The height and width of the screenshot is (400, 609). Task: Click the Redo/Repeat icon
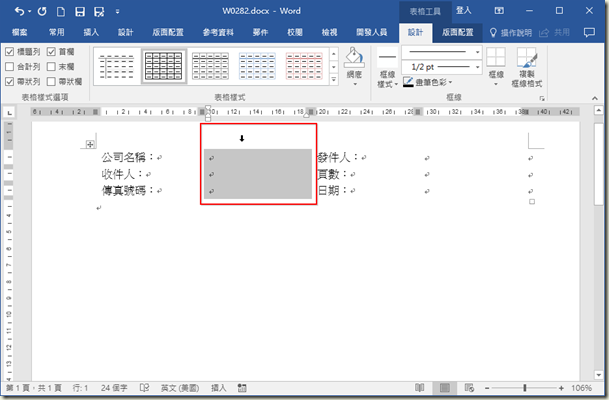tap(42, 11)
